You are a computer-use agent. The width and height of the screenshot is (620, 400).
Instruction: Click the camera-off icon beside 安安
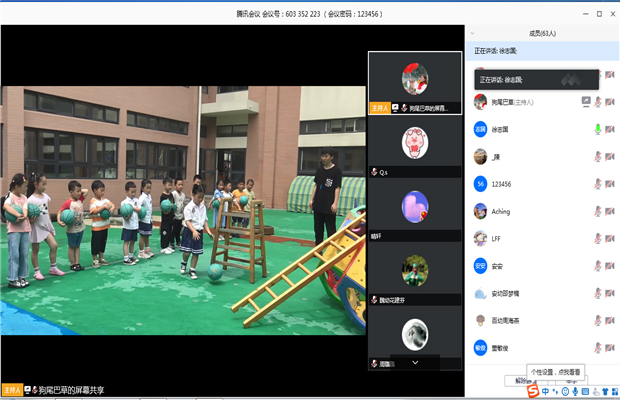tap(609, 266)
